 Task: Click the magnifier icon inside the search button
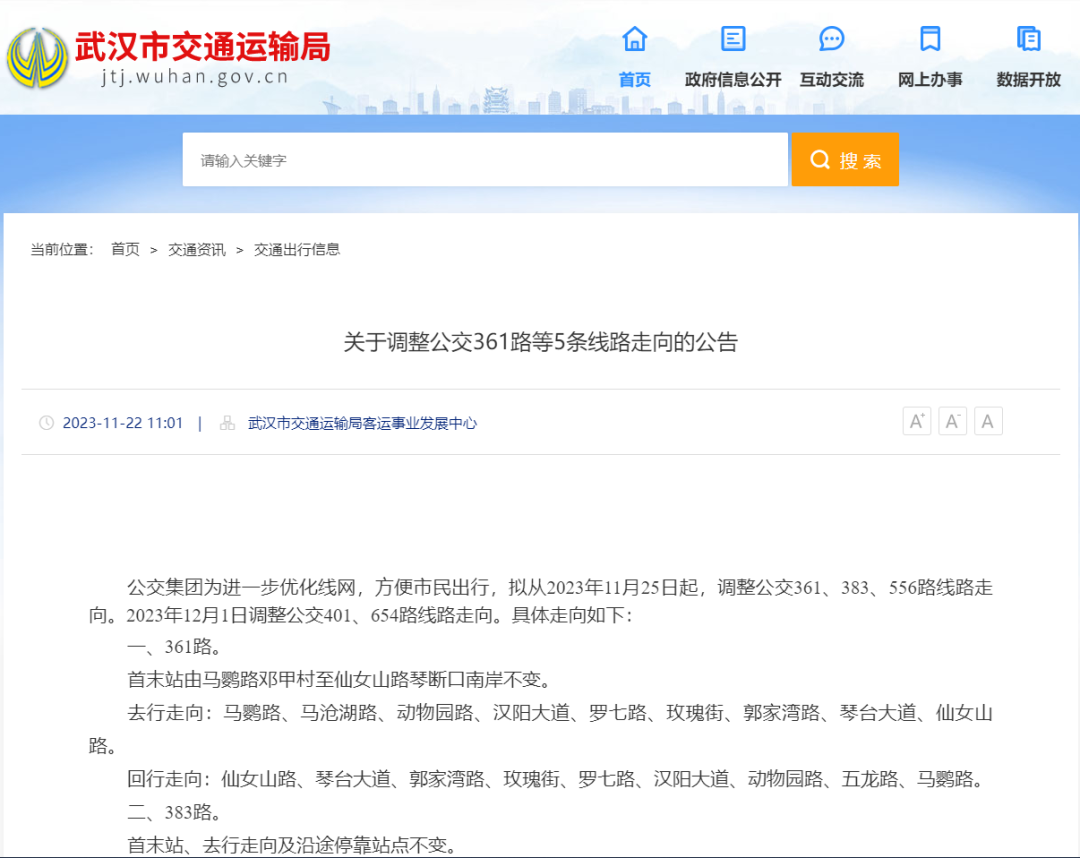(820, 159)
